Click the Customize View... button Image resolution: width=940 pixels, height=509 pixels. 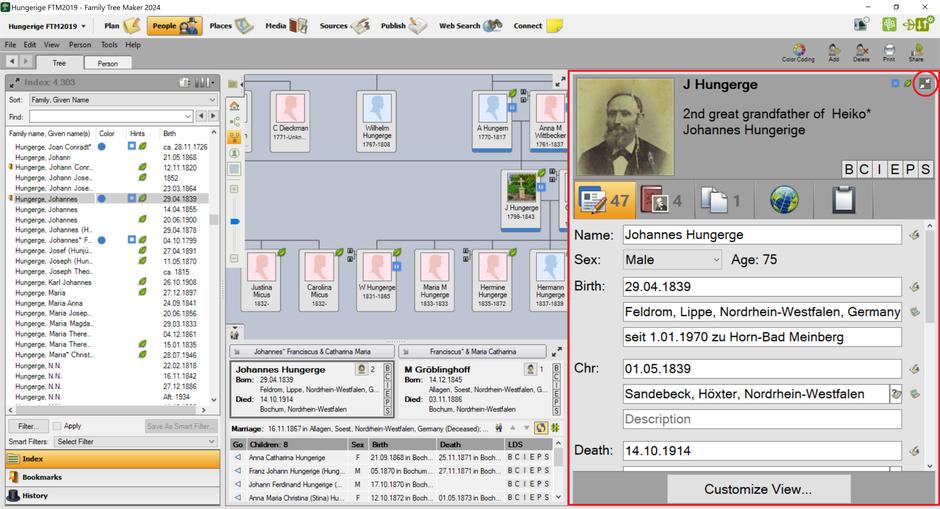click(758, 489)
